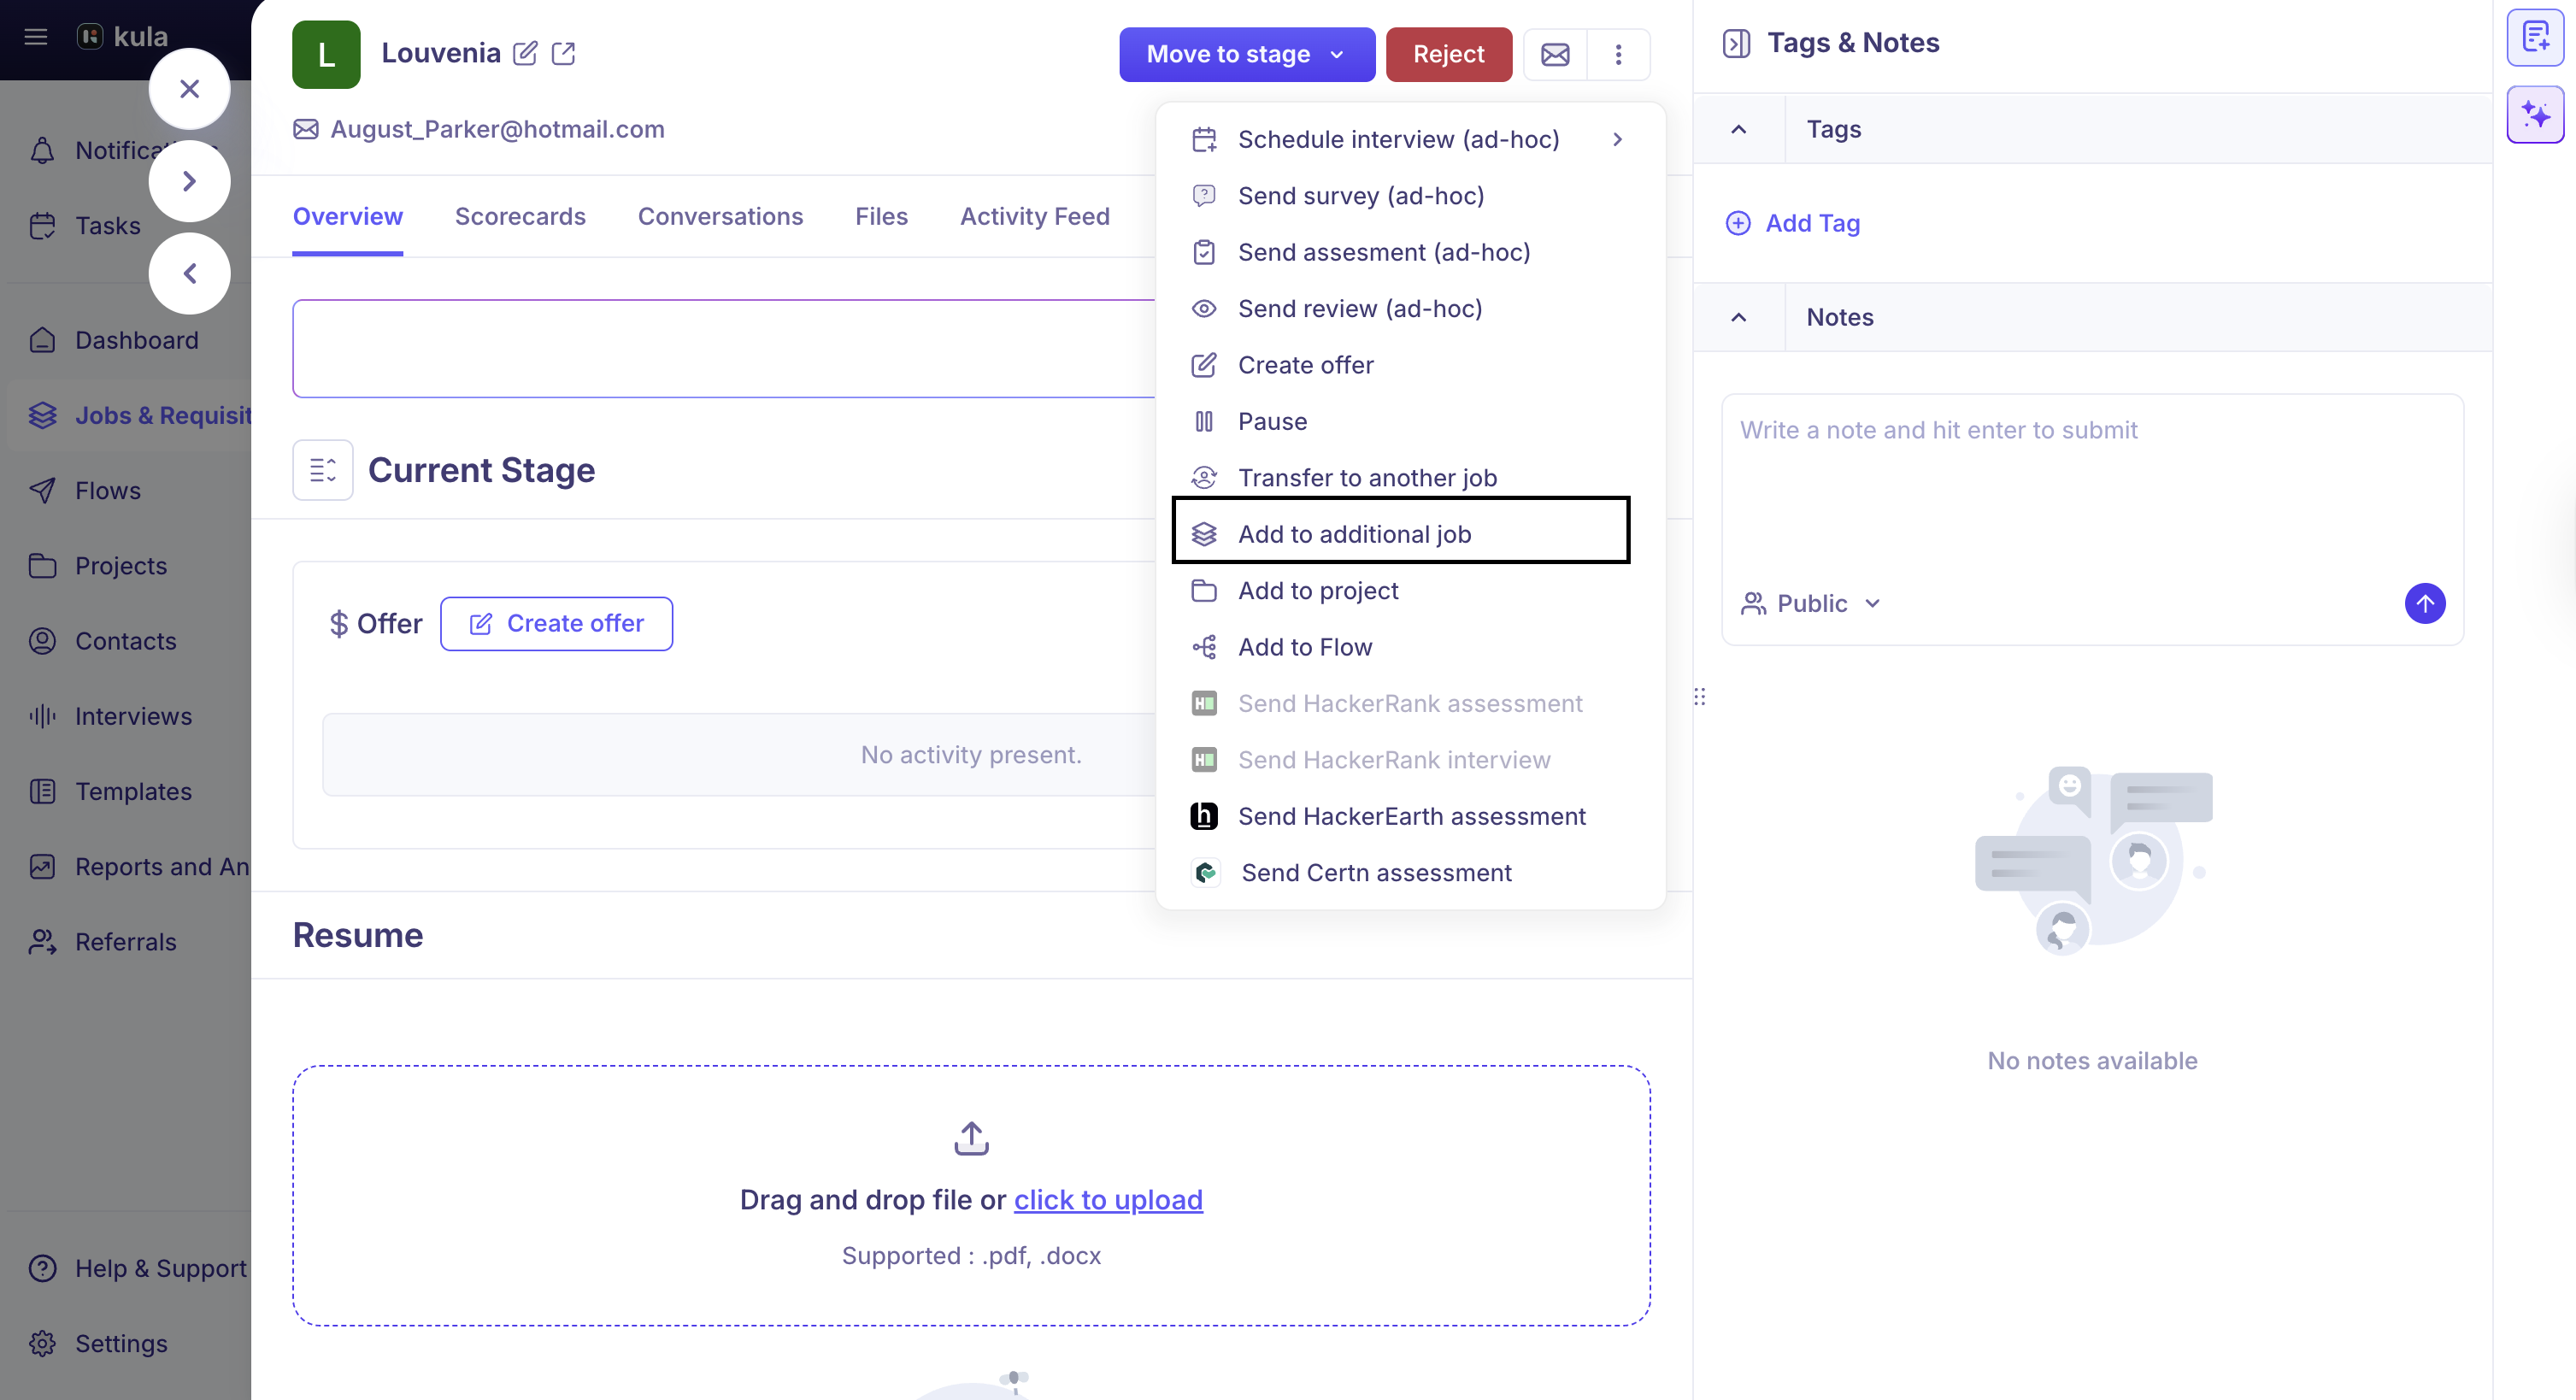Click the three-dot more options button

[x=1618, y=54]
